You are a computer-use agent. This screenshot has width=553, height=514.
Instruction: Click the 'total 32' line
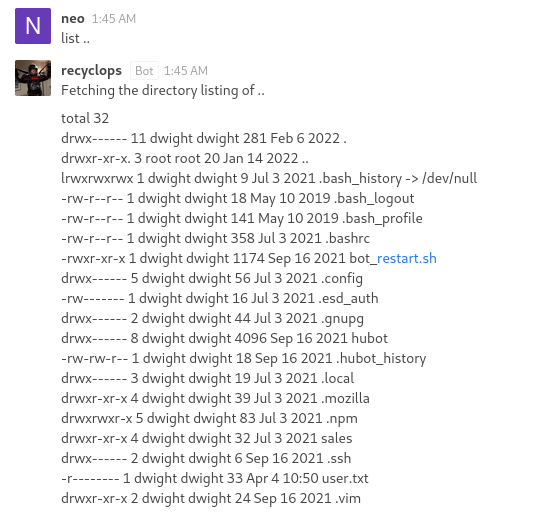85,118
